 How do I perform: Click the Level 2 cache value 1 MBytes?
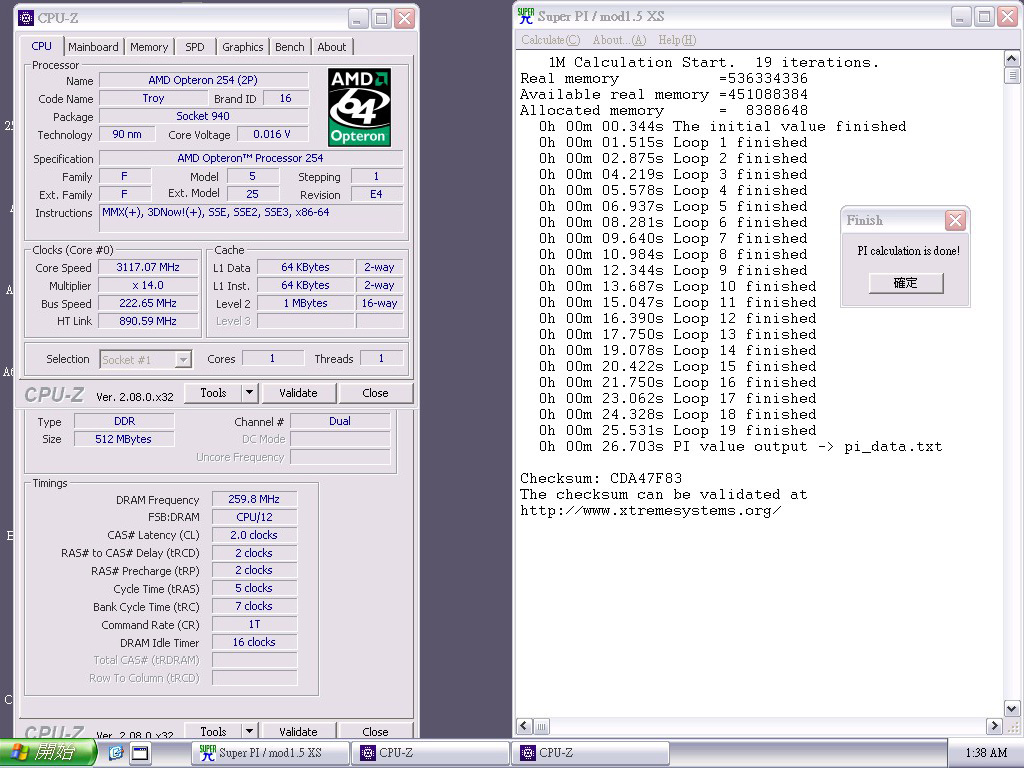click(306, 303)
